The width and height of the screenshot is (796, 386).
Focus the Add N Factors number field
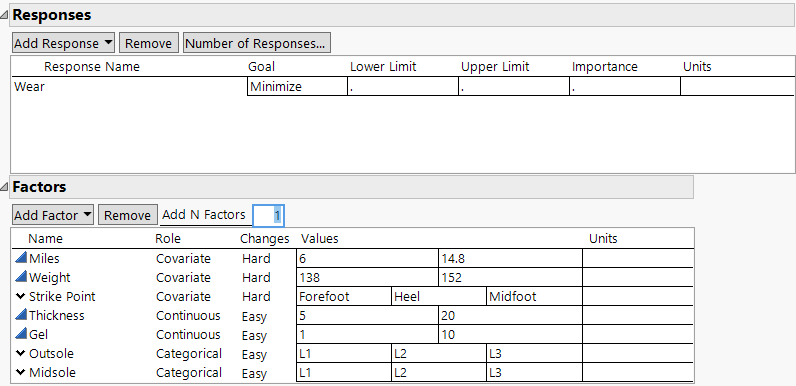[x=269, y=216]
